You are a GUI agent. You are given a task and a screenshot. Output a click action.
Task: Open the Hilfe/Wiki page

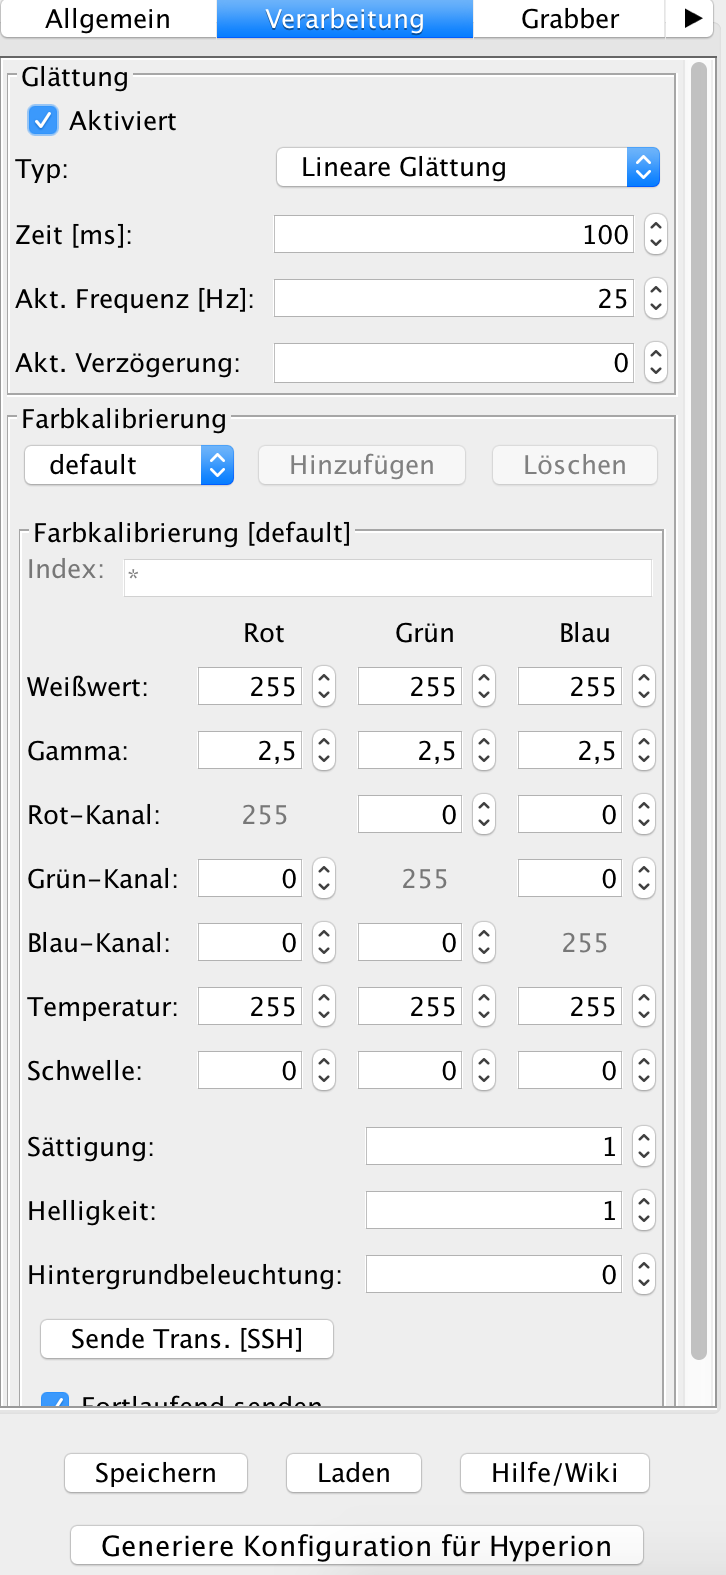(x=554, y=1473)
